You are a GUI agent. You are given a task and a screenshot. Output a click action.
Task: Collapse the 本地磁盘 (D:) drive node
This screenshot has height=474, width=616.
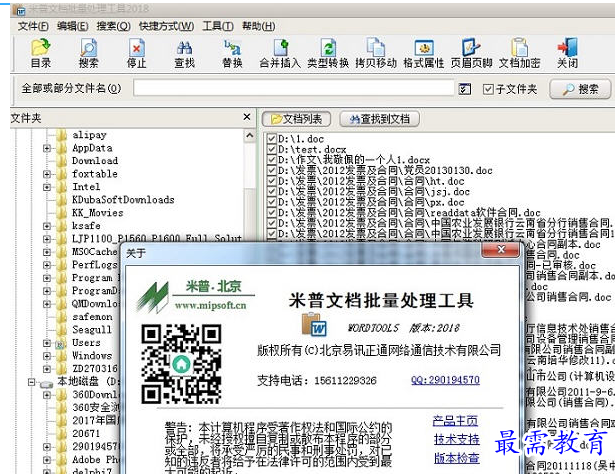coord(32,382)
